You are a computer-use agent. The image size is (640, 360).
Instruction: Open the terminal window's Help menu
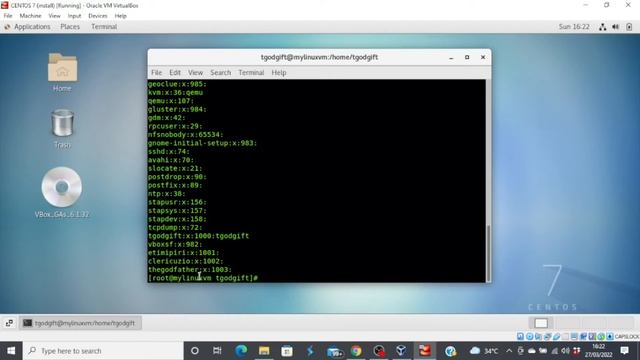pyautogui.click(x=279, y=72)
